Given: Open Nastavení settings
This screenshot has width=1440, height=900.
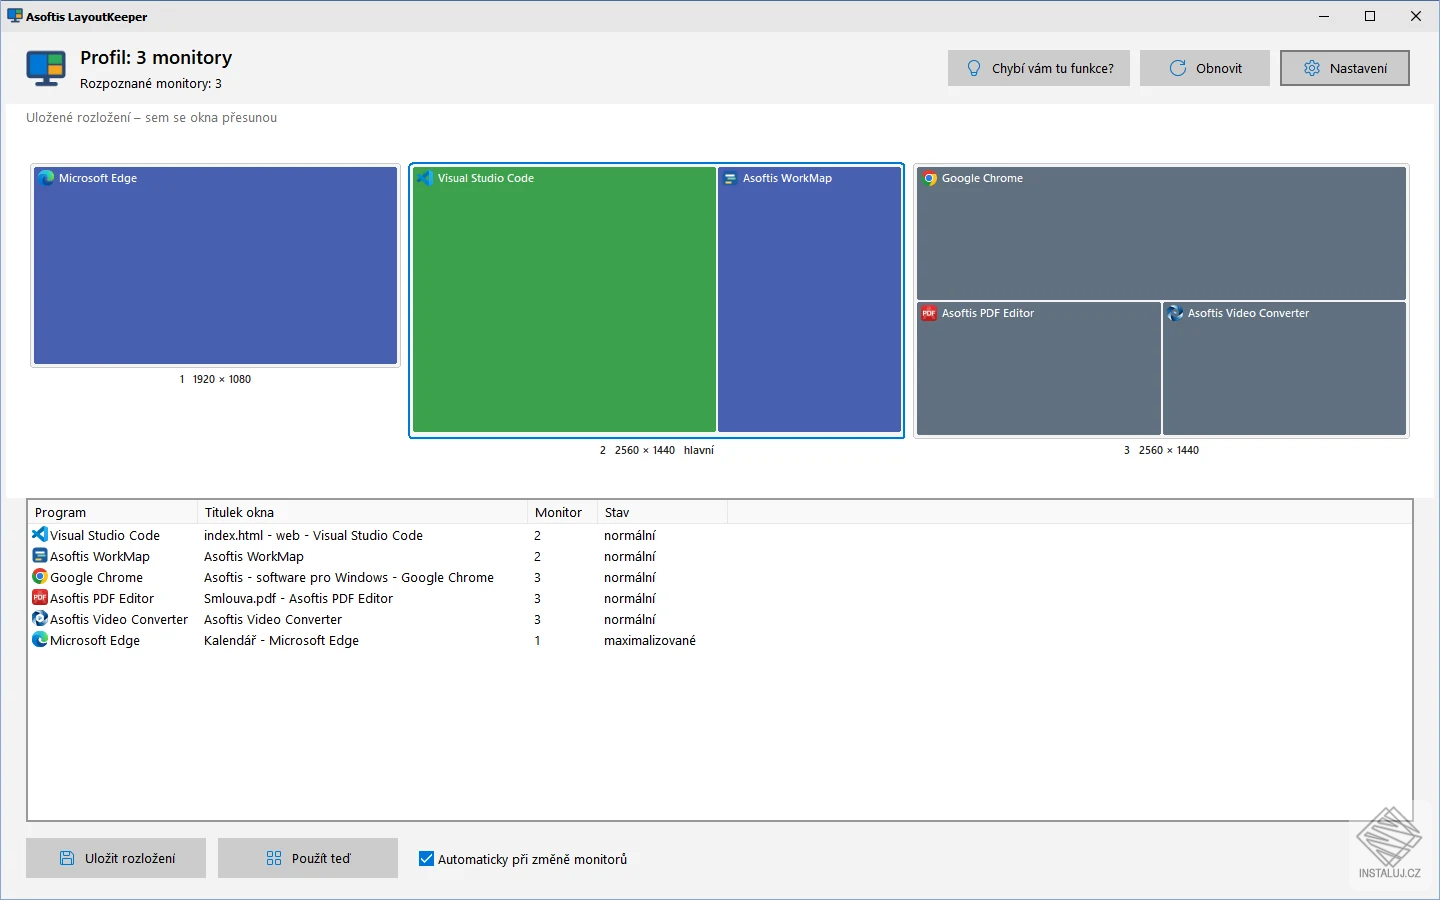Looking at the screenshot, I should 1345,68.
